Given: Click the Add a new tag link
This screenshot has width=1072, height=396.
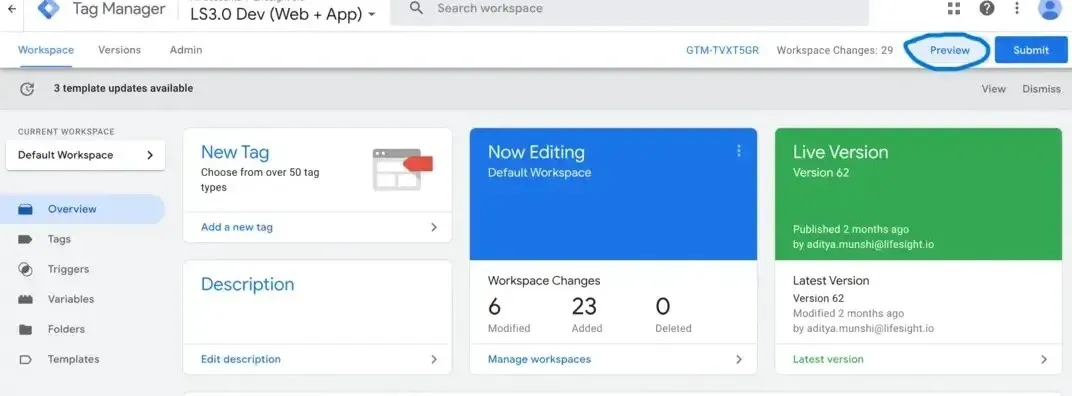Looking at the screenshot, I should point(237,227).
